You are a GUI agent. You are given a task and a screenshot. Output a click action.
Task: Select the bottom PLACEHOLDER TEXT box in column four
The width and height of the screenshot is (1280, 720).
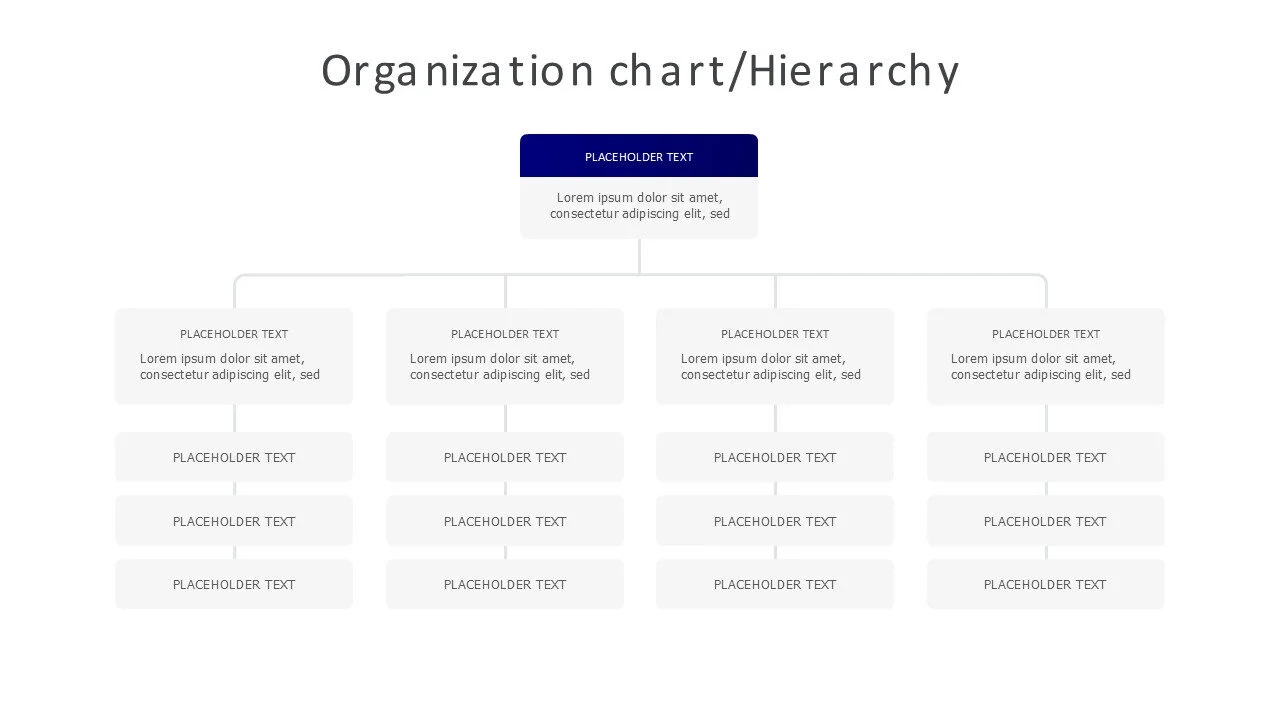coord(1045,584)
